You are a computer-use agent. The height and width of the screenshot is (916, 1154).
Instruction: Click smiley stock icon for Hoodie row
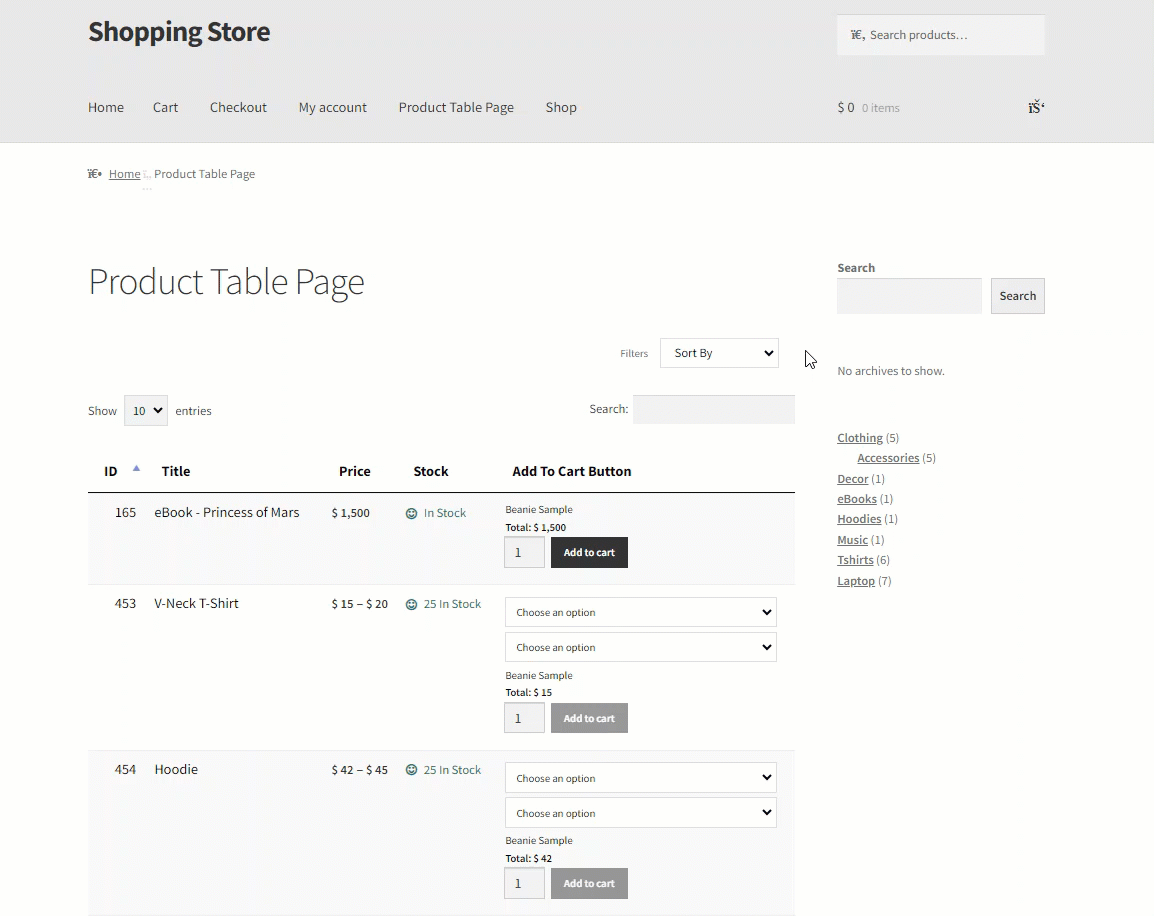[x=411, y=770]
